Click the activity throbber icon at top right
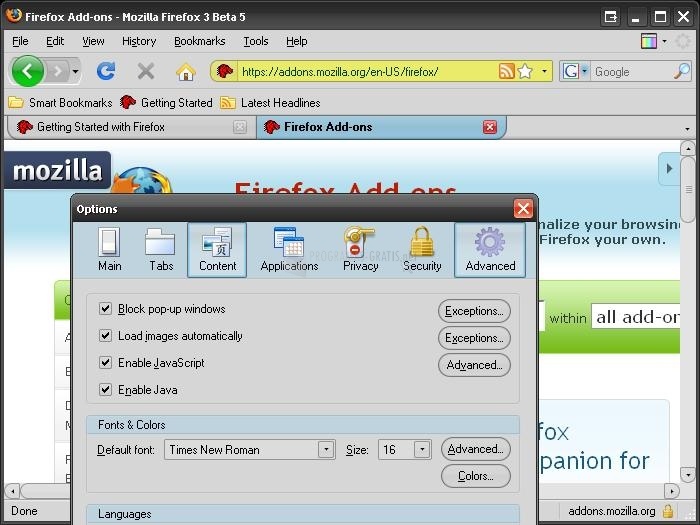Viewport: 700px width, 525px height. pyautogui.click(x=683, y=42)
